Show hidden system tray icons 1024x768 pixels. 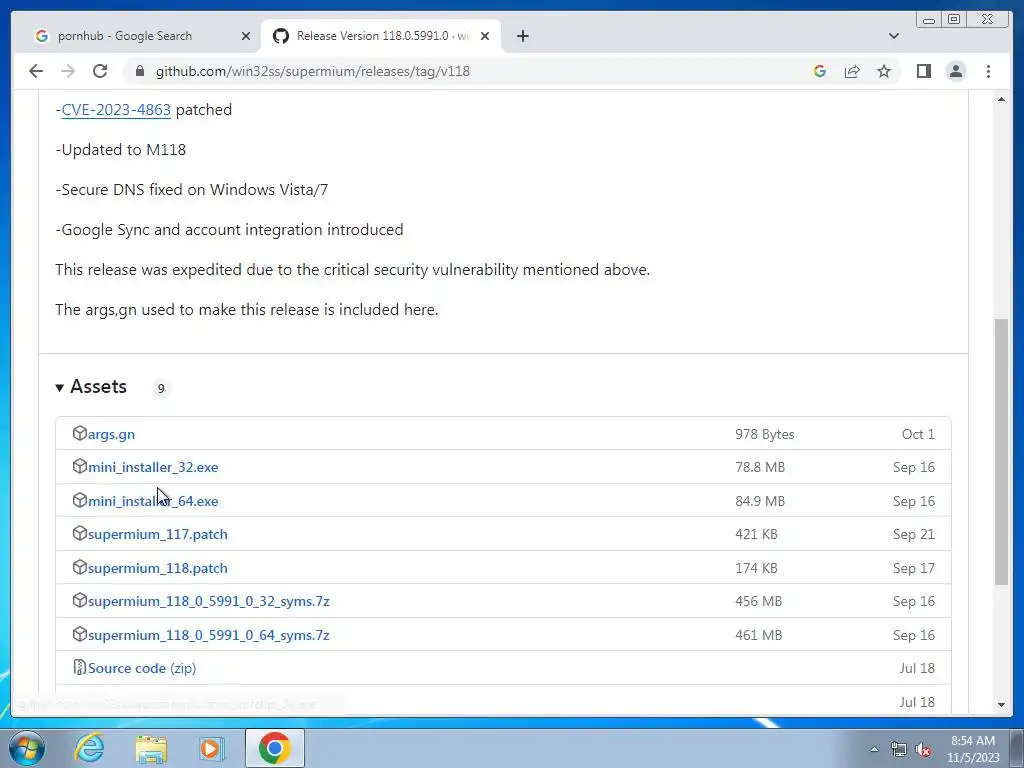coord(874,749)
